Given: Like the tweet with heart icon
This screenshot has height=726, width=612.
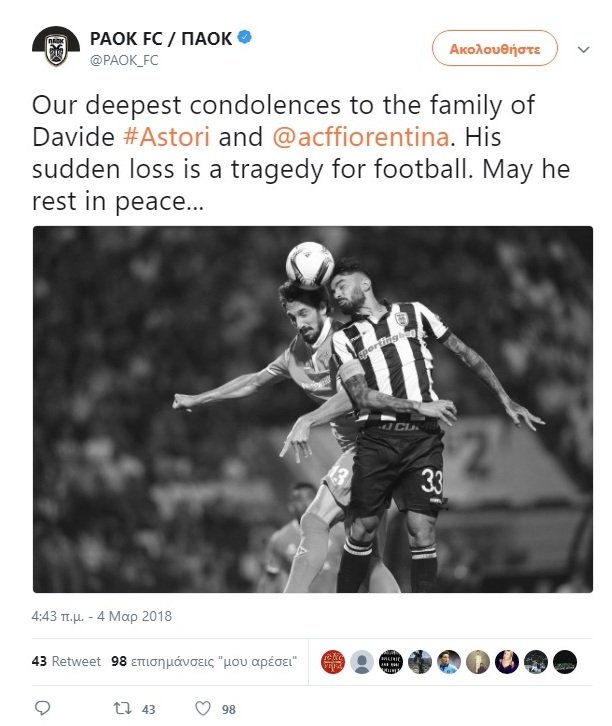Looking at the screenshot, I should coord(203,708).
